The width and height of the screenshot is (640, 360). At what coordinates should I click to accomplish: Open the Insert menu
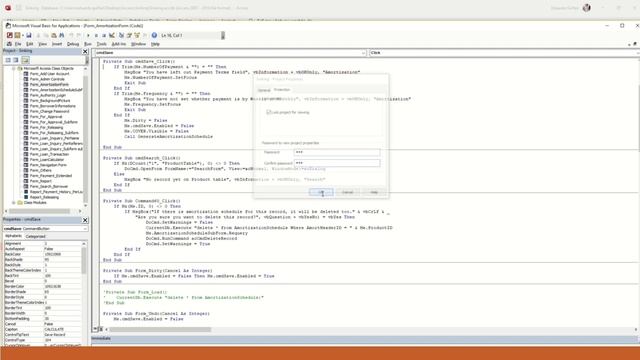pyautogui.click(x=57, y=44)
